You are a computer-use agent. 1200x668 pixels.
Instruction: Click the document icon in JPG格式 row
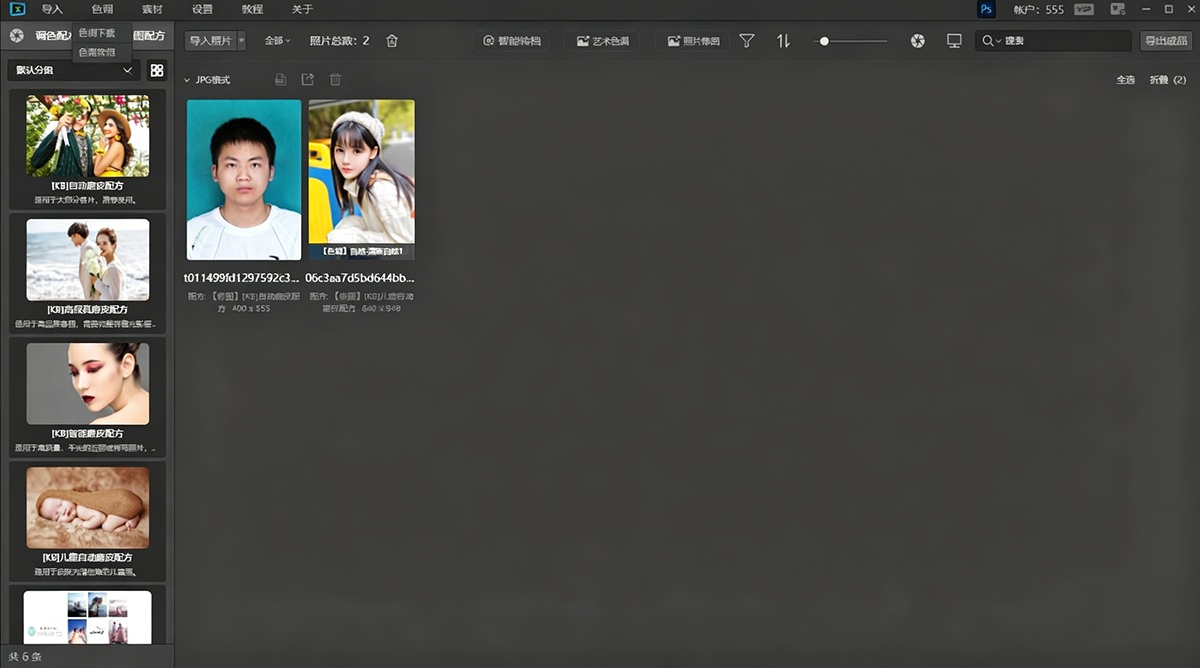pos(281,80)
